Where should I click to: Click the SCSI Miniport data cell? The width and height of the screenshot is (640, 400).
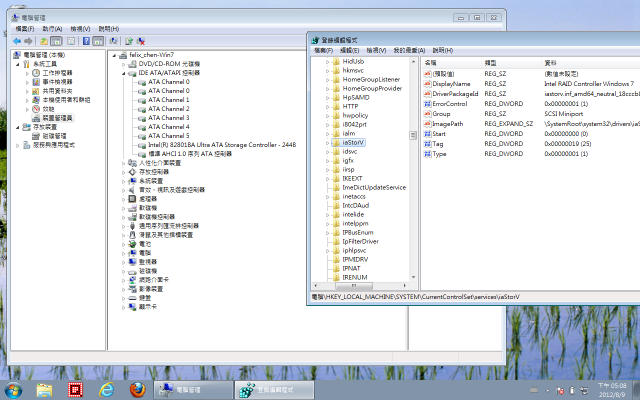point(564,114)
